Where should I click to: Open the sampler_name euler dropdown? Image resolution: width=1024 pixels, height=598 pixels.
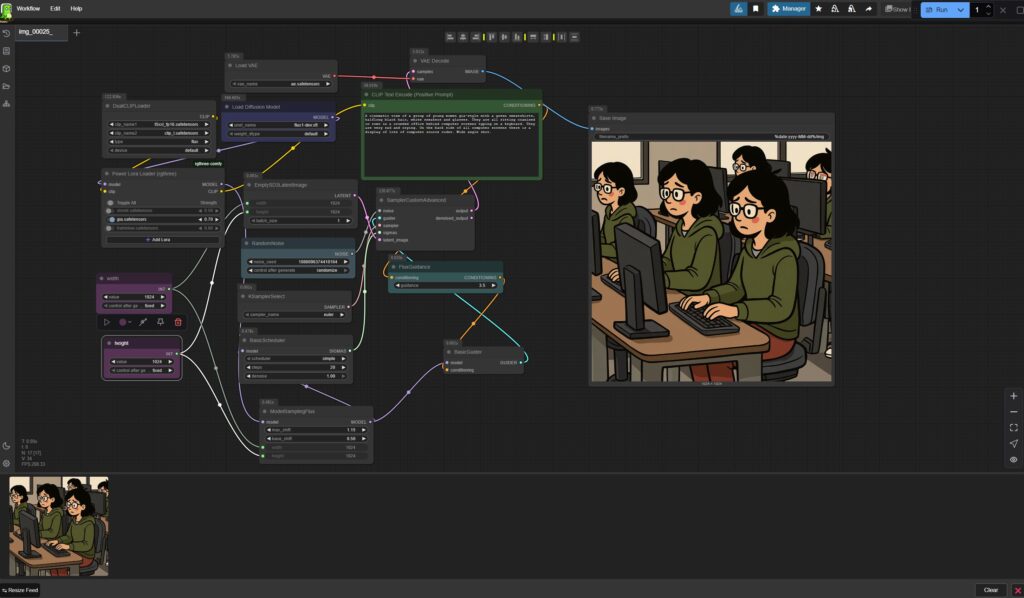[296, 314]
